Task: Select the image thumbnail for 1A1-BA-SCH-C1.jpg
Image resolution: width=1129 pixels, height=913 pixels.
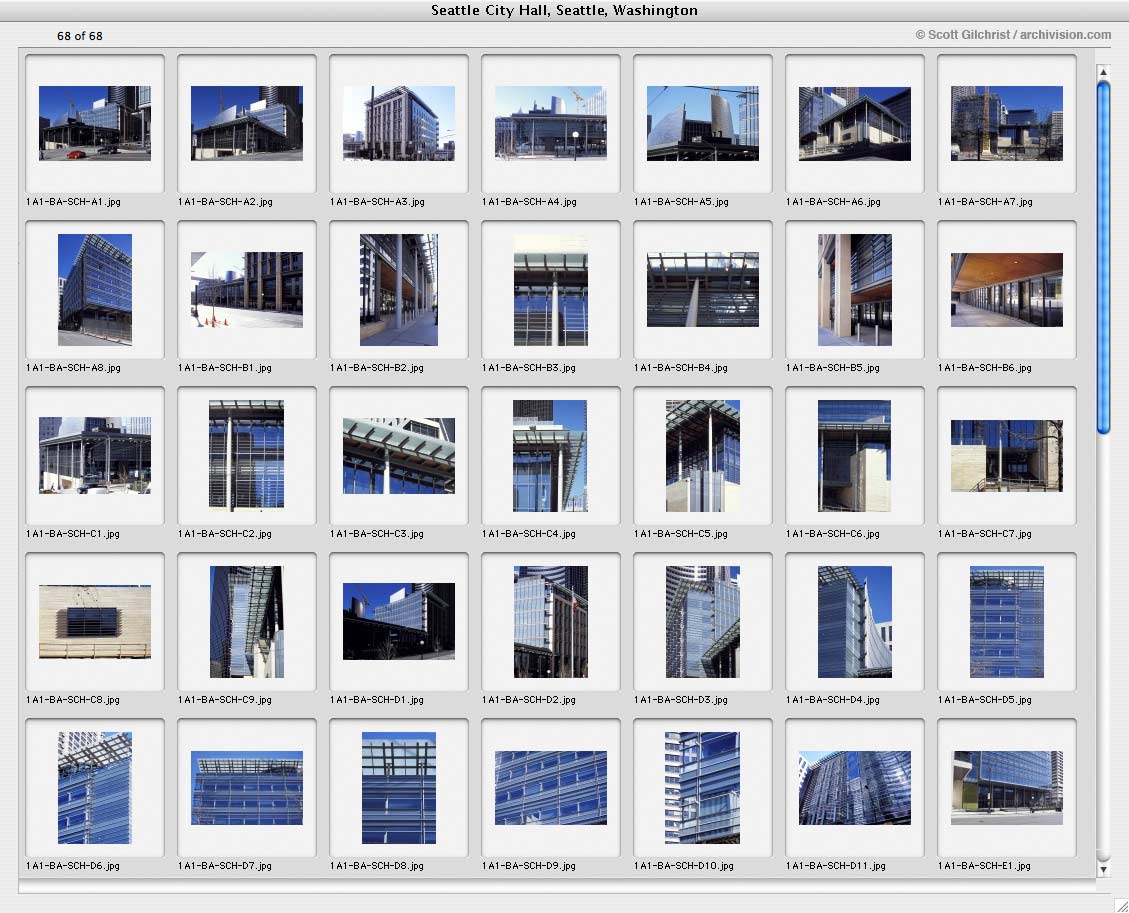Action: pos(95,455)
